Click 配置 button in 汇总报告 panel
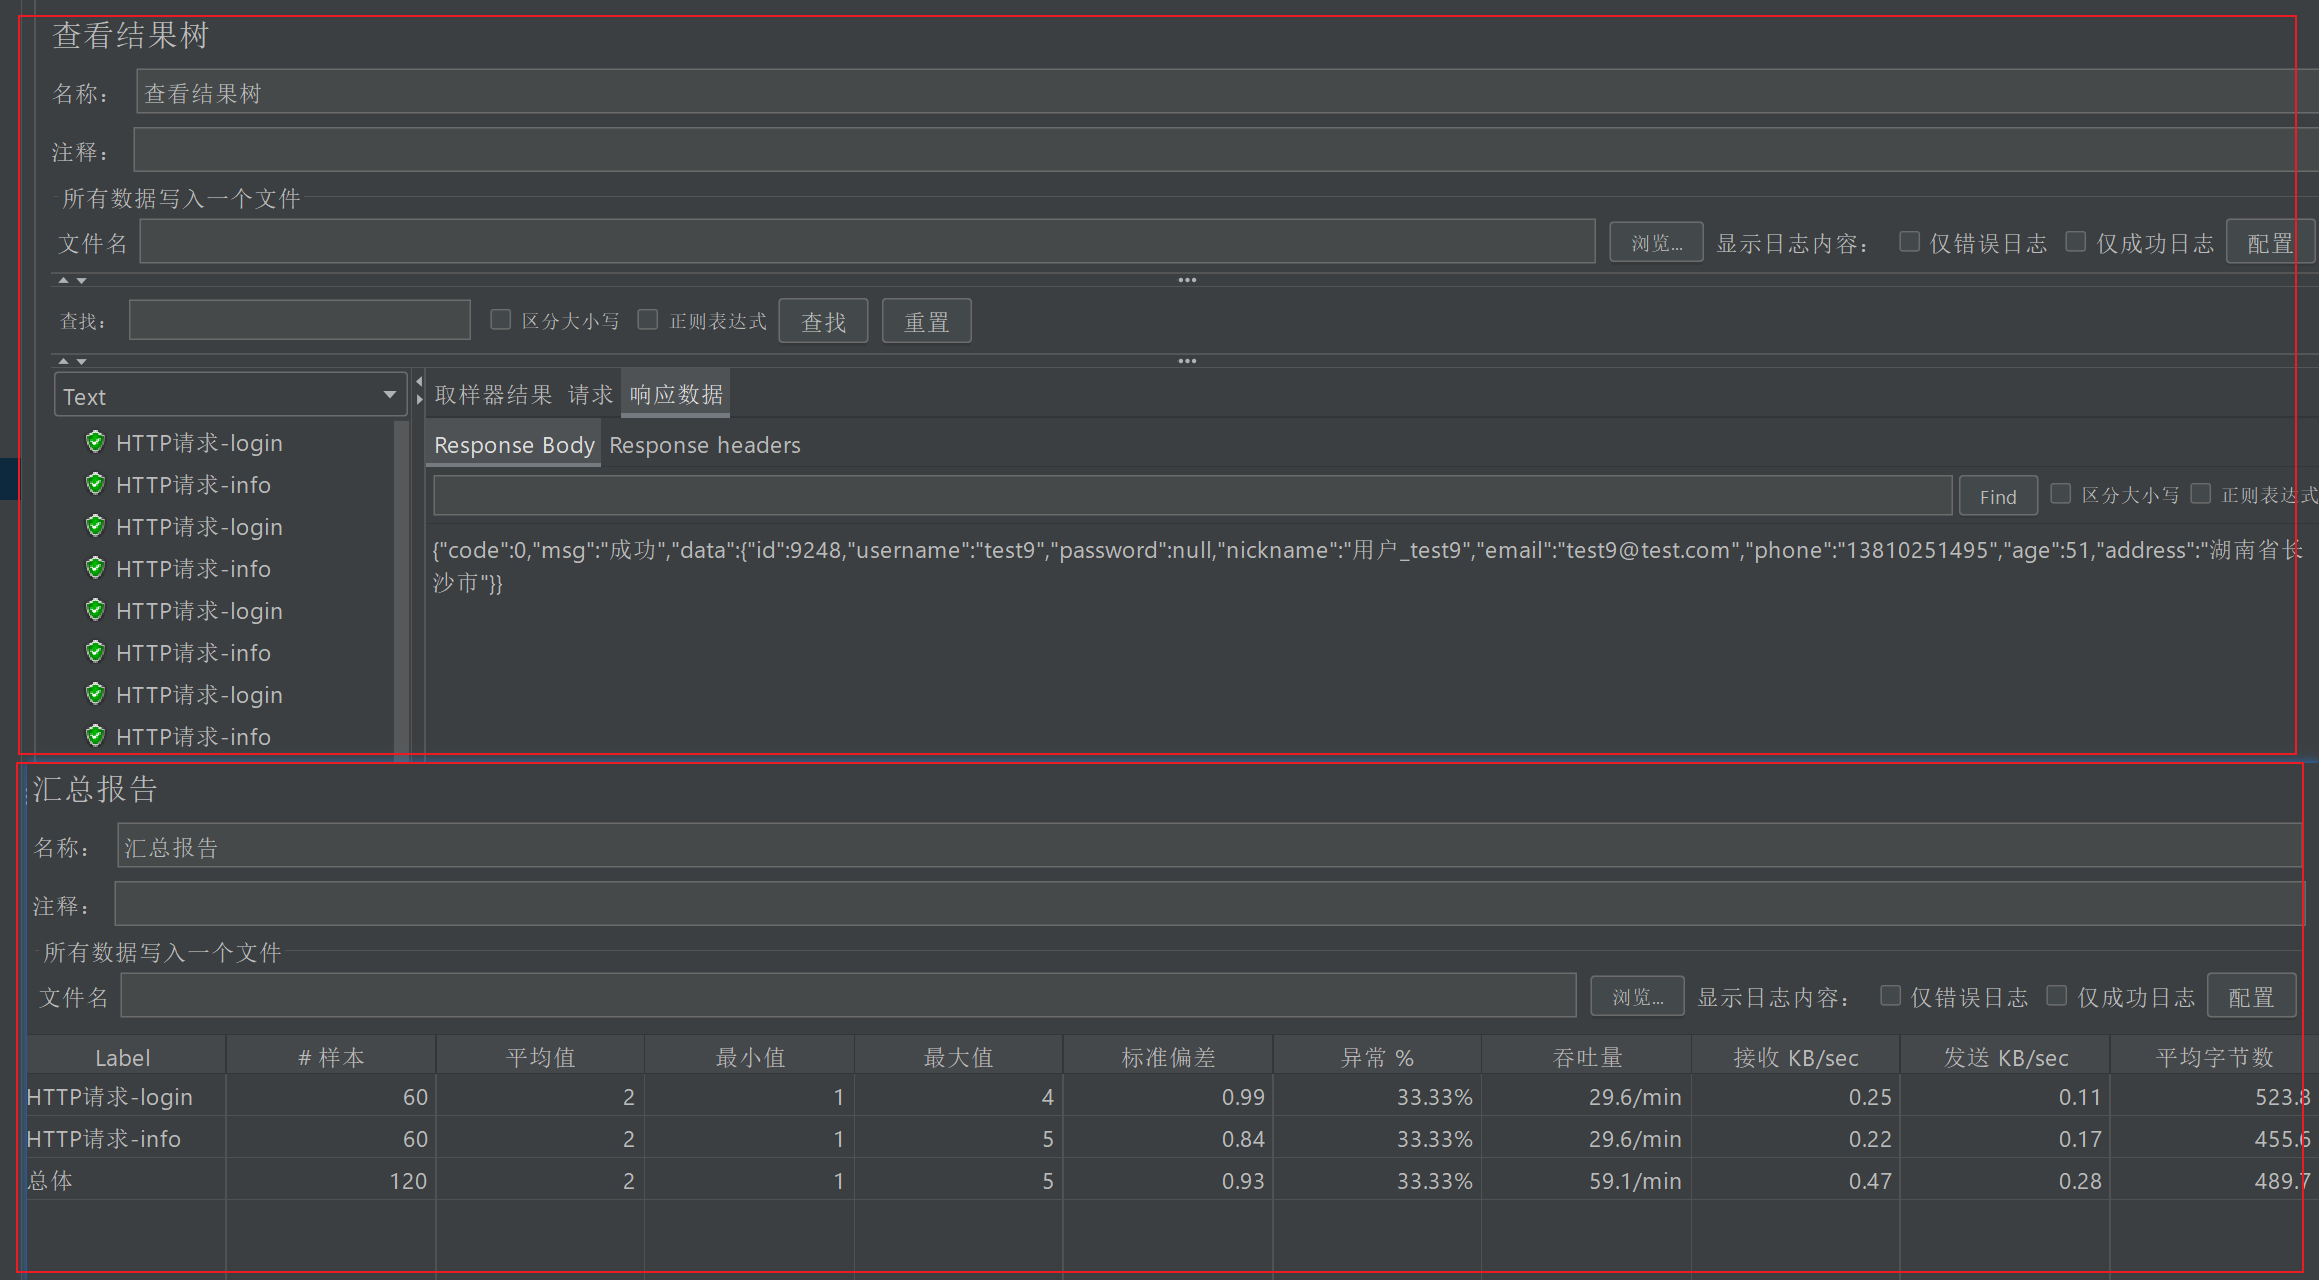 pos(2251,997)
